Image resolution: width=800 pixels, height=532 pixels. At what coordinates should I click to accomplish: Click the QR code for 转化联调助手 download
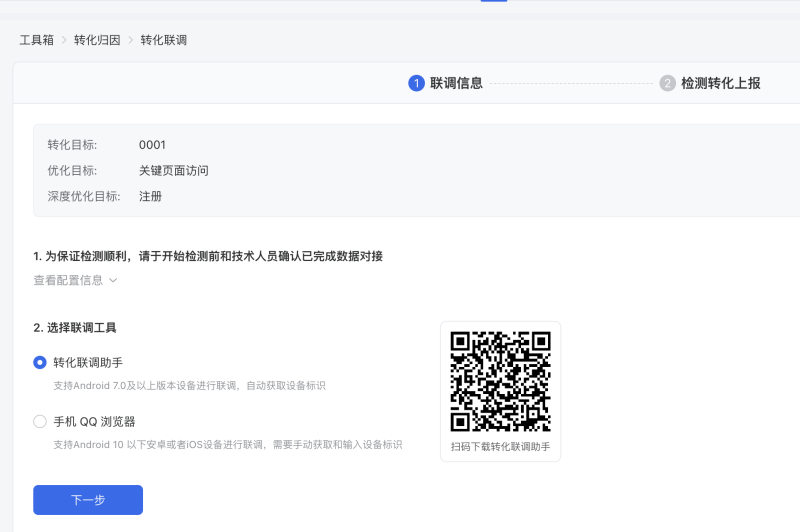click(x=501, y=382)
